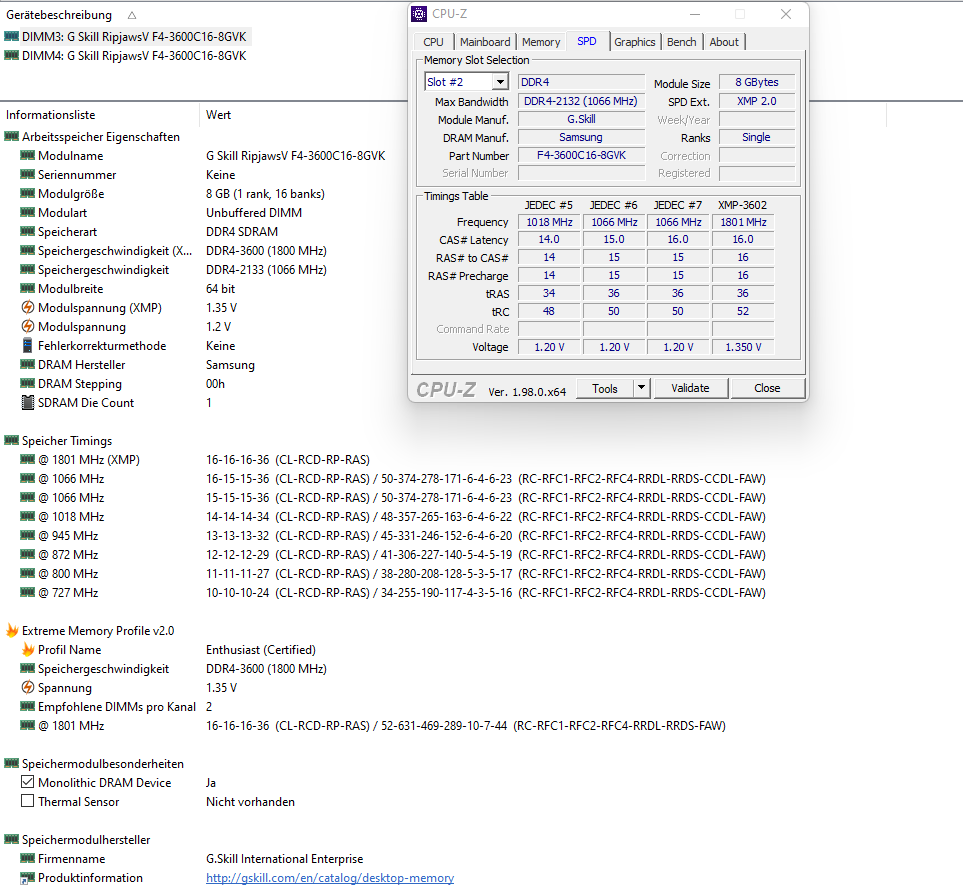Click the JEDEC #5 frequency 1018 MHz cell
The width and height of the screenshot is (963, 890).
tap(549, 222)
